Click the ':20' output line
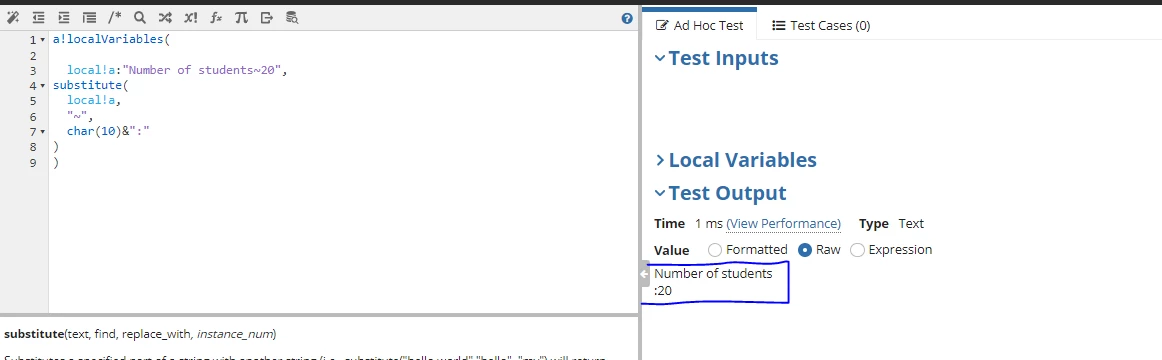 [x=663, y=291]
